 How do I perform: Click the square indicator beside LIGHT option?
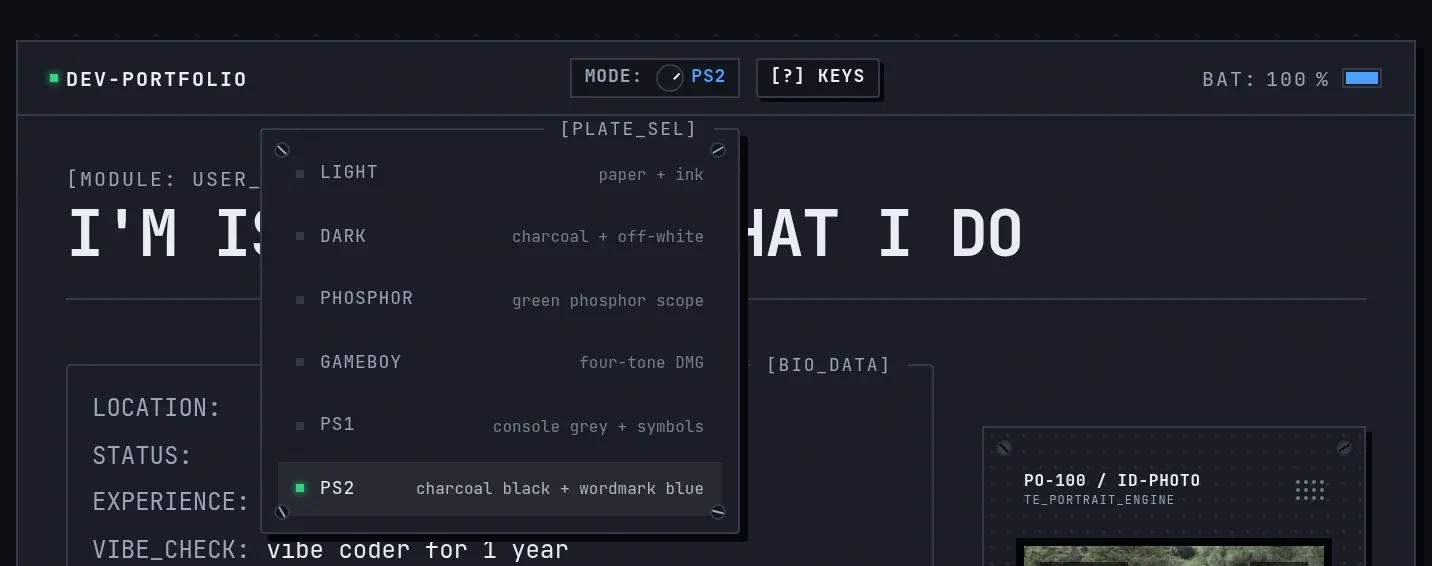[x=300, y=174]
